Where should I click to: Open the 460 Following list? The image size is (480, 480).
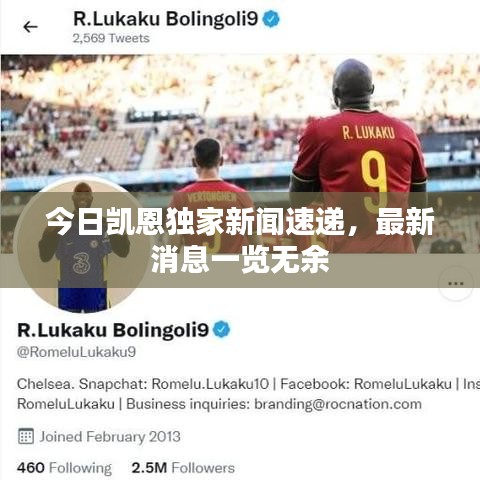tap(64, 468)
